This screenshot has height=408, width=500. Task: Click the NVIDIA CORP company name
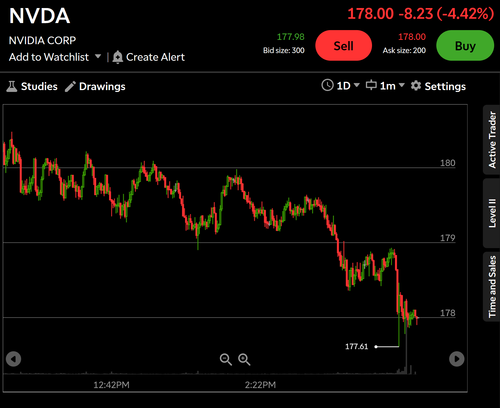pos(42,40)
